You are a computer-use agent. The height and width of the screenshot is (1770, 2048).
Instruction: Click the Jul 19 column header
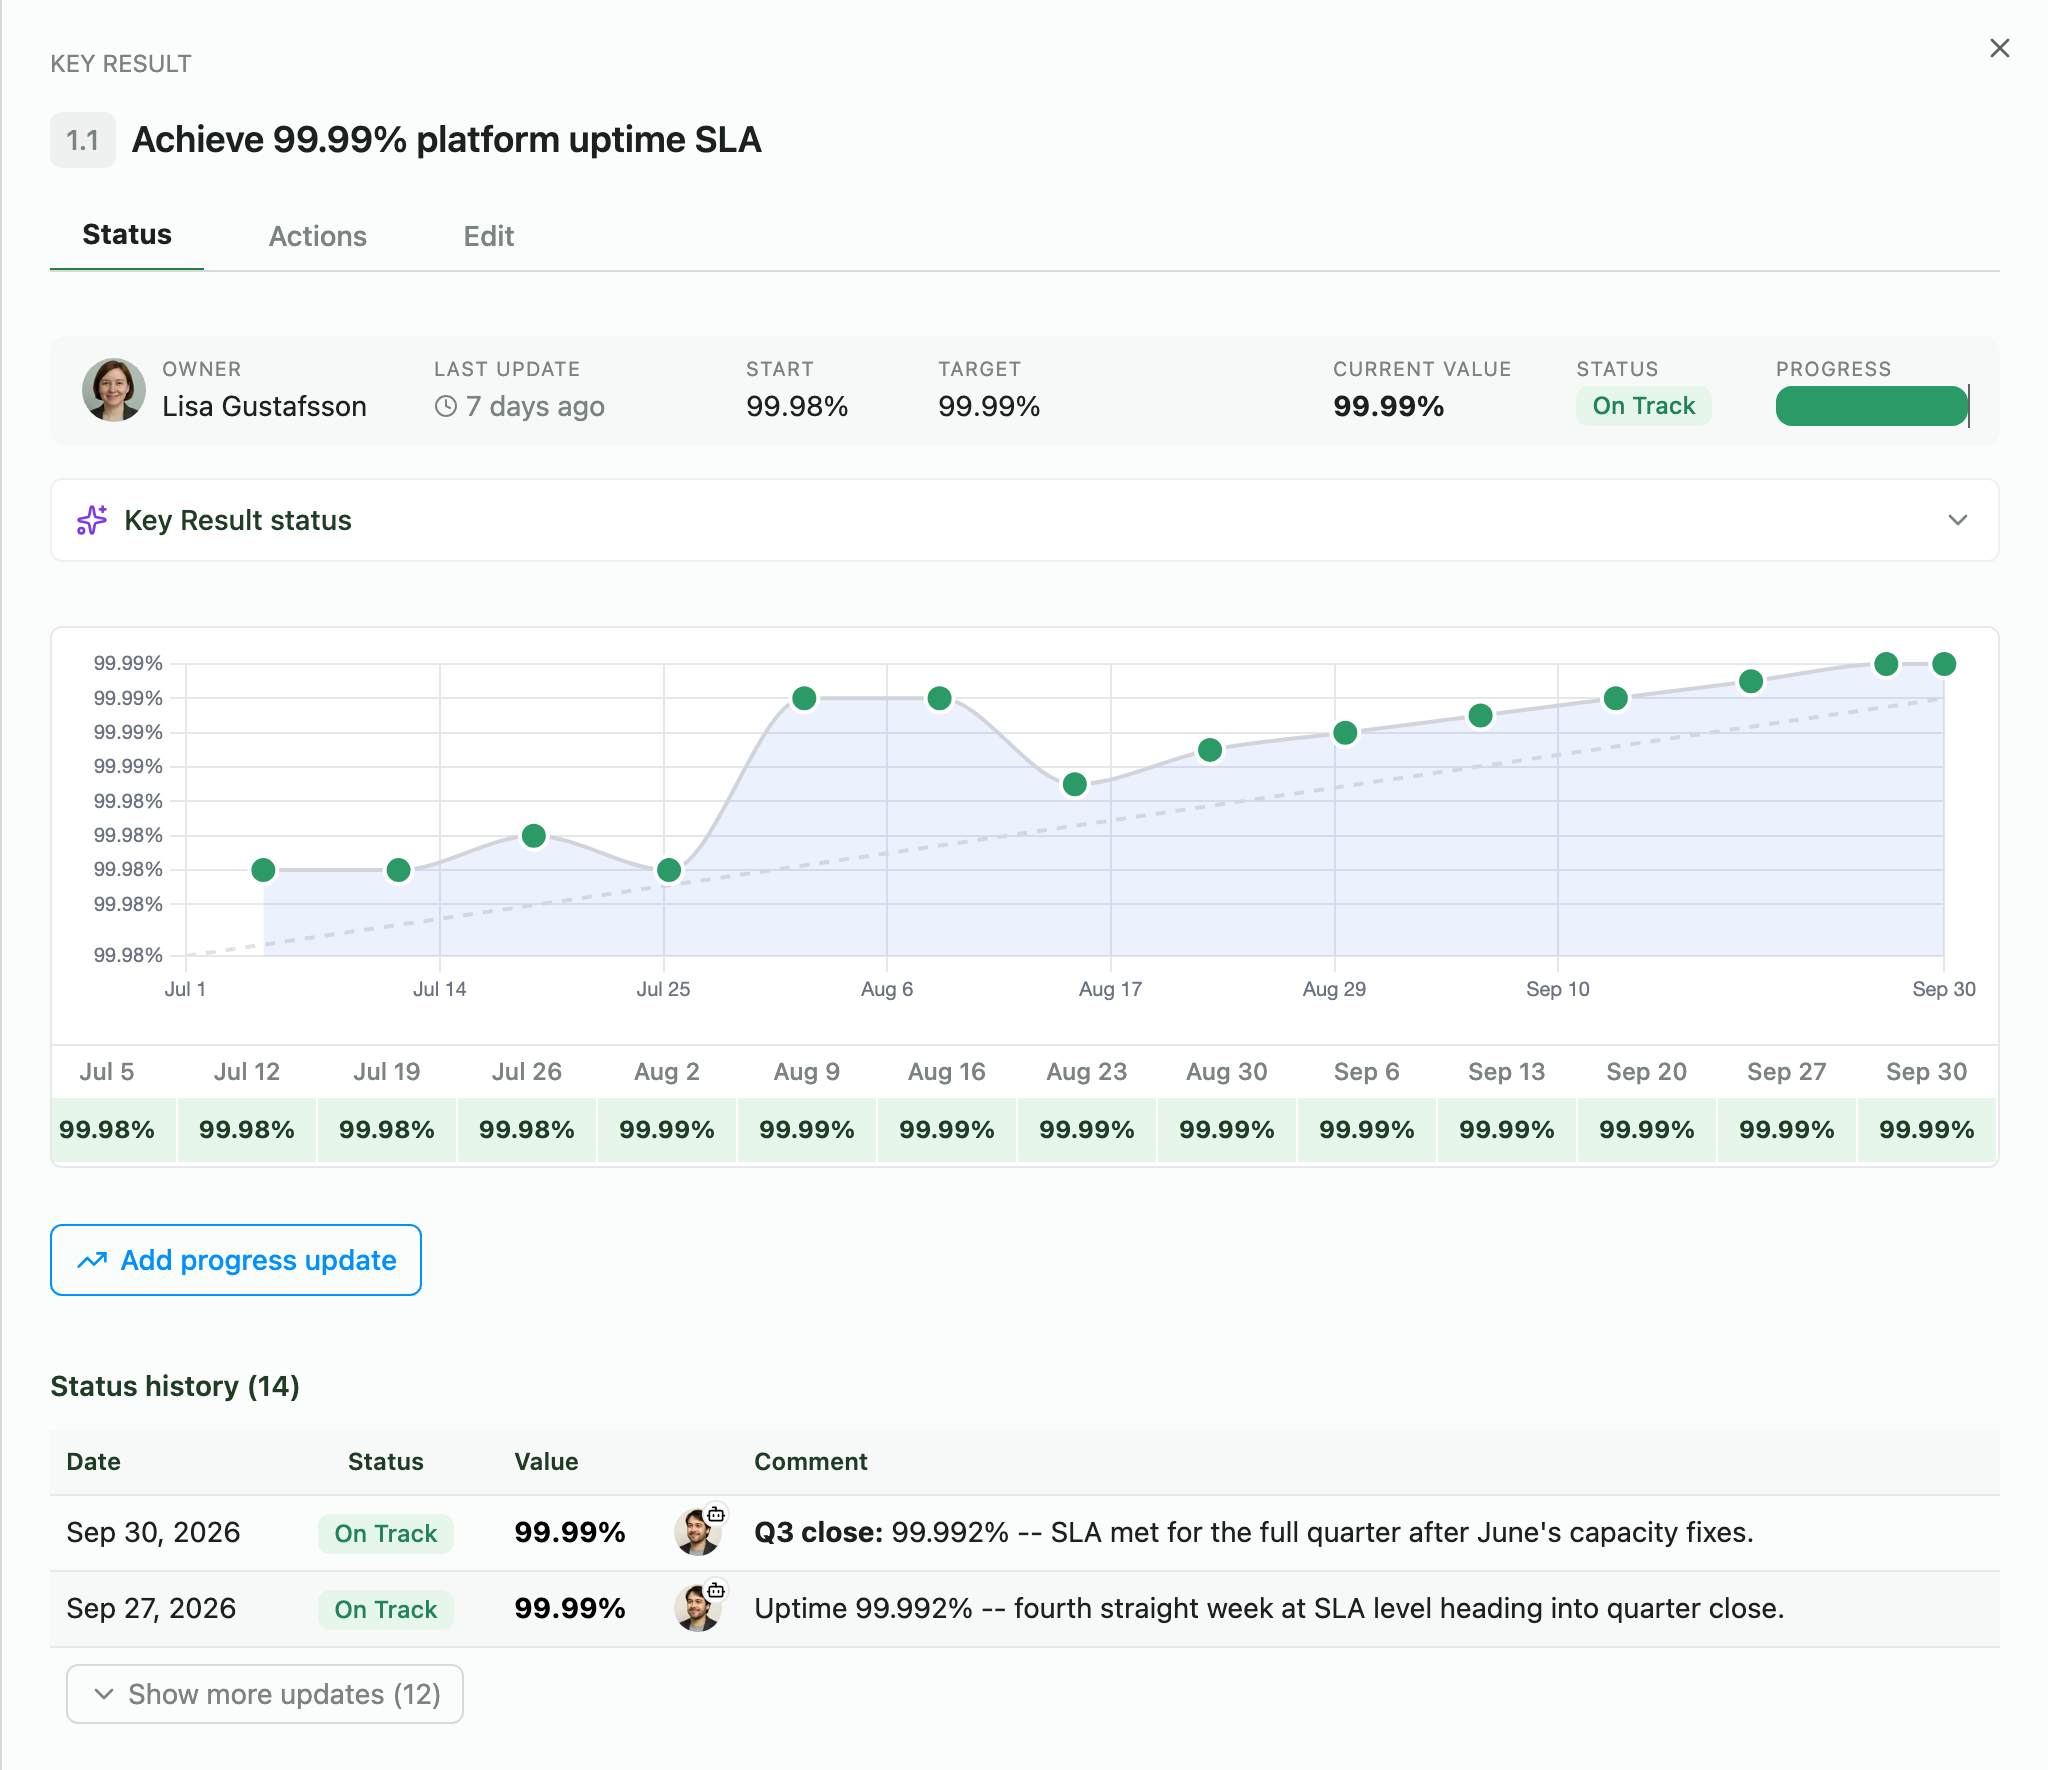(x=387, y=1072)
